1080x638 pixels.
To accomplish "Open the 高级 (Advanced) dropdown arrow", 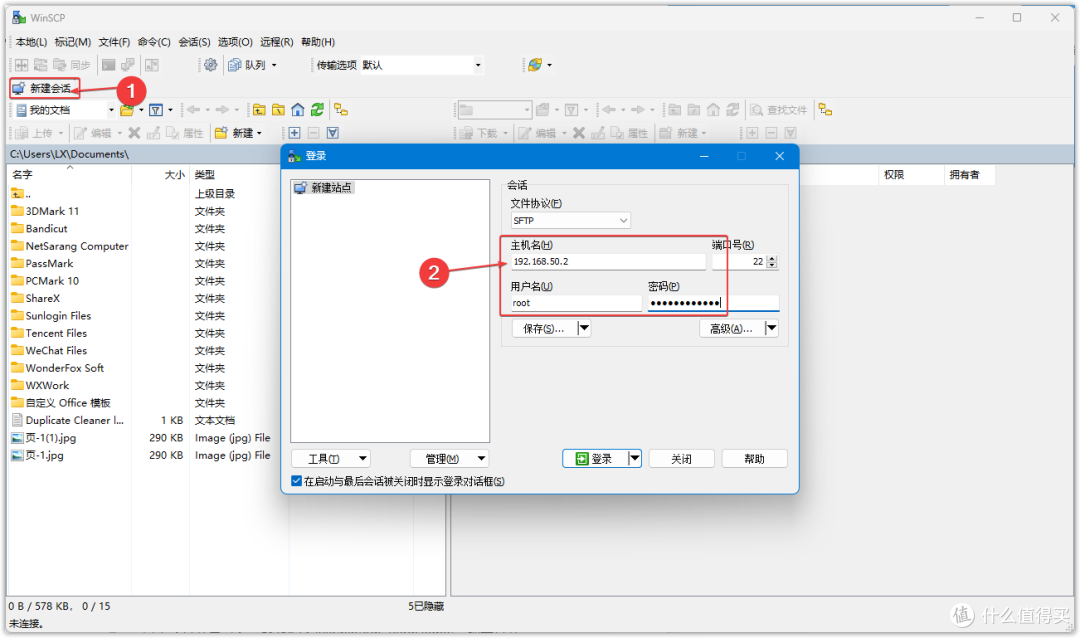I will [x=770, y=328].
